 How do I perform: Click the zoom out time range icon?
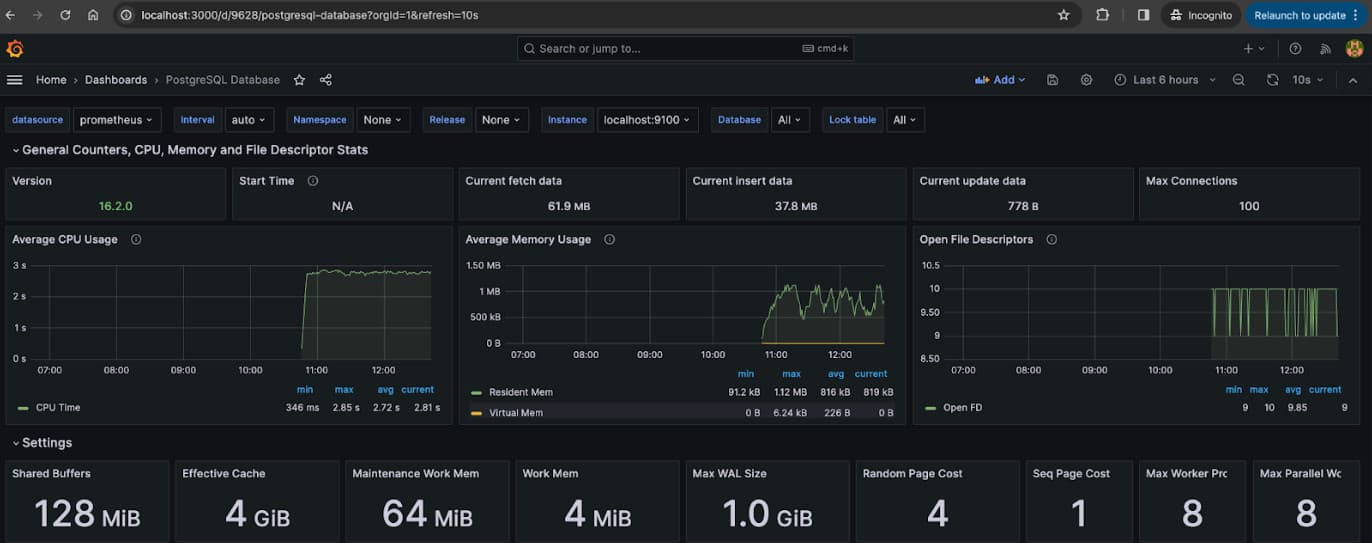point(1239,80)
